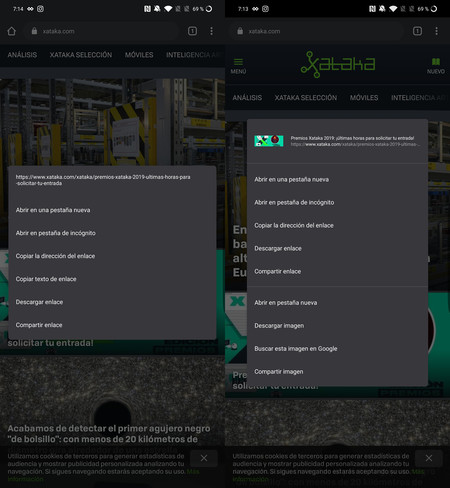450x488 pixels.
Task: Tap the NUEVO book icon
Action: point(436,66)
